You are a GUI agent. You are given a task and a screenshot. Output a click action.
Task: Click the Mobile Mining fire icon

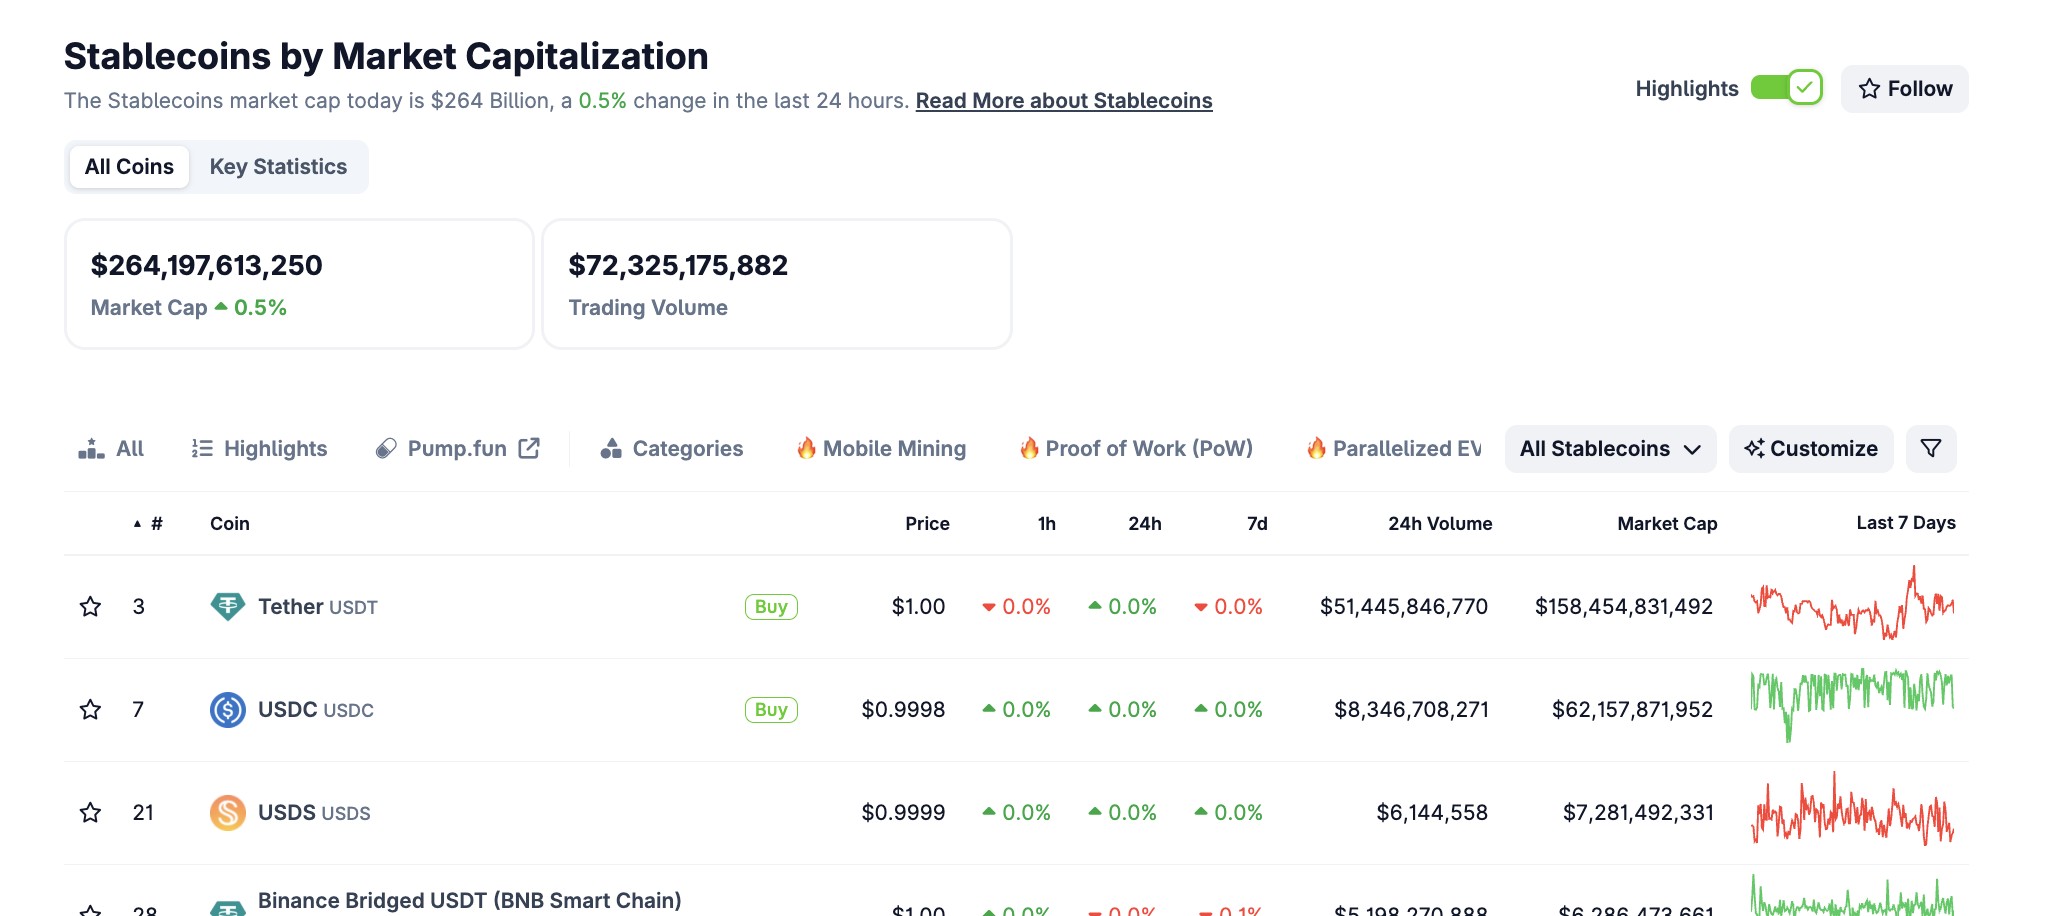coord(806,447)
